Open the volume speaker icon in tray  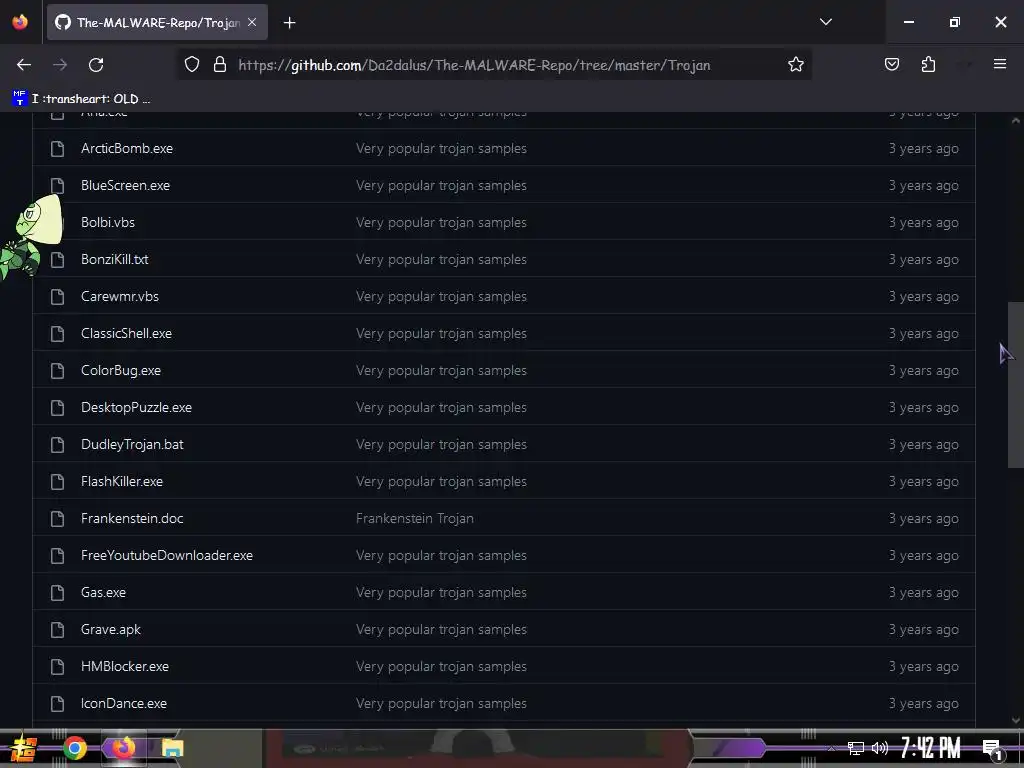pyautogui.click(x=880, y=748)
